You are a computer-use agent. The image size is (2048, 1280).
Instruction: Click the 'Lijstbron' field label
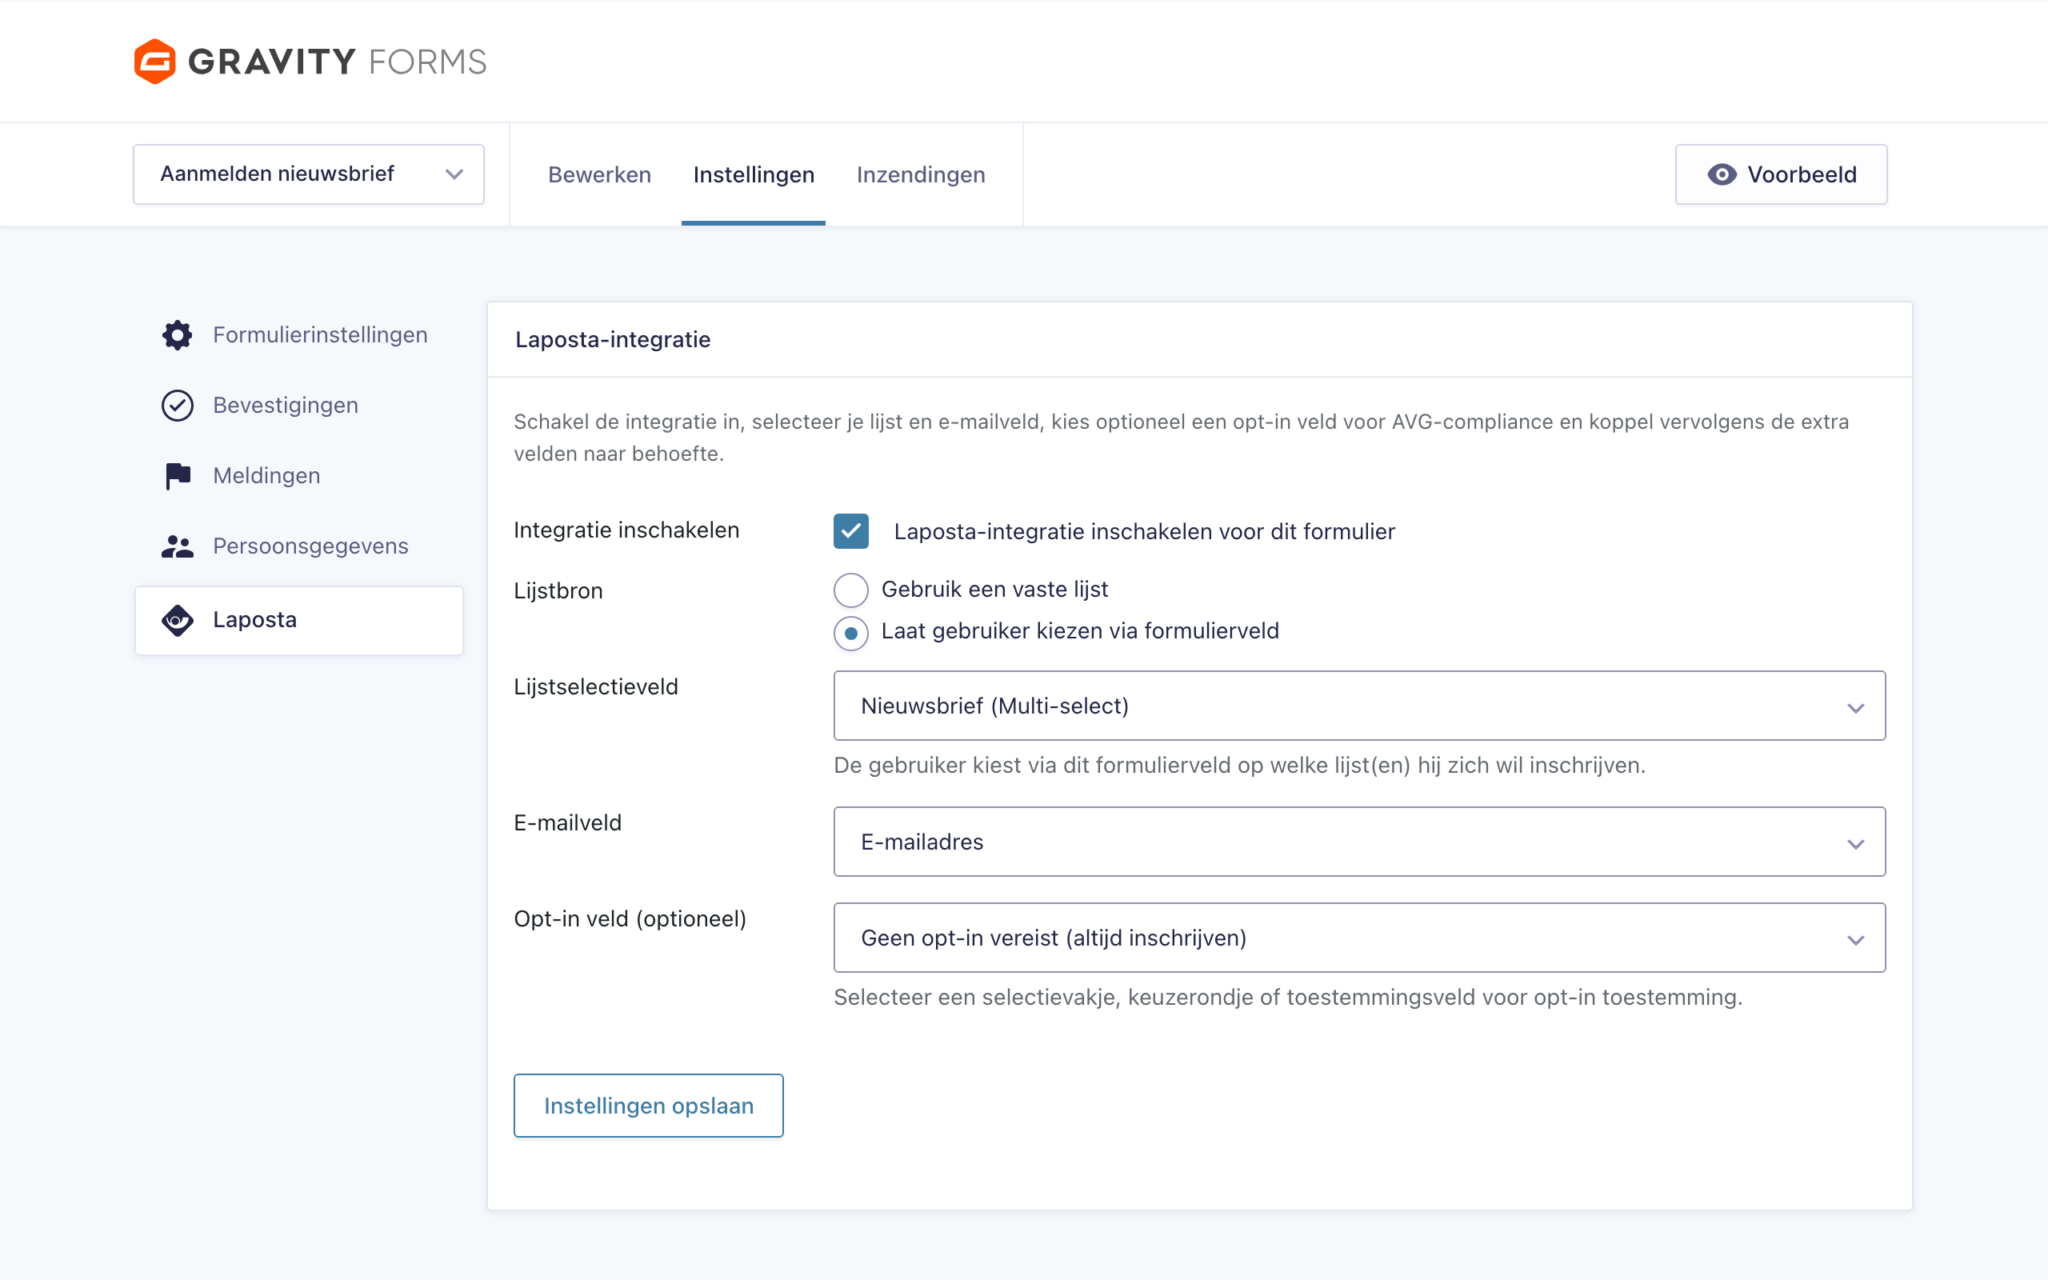pos(558,591)
